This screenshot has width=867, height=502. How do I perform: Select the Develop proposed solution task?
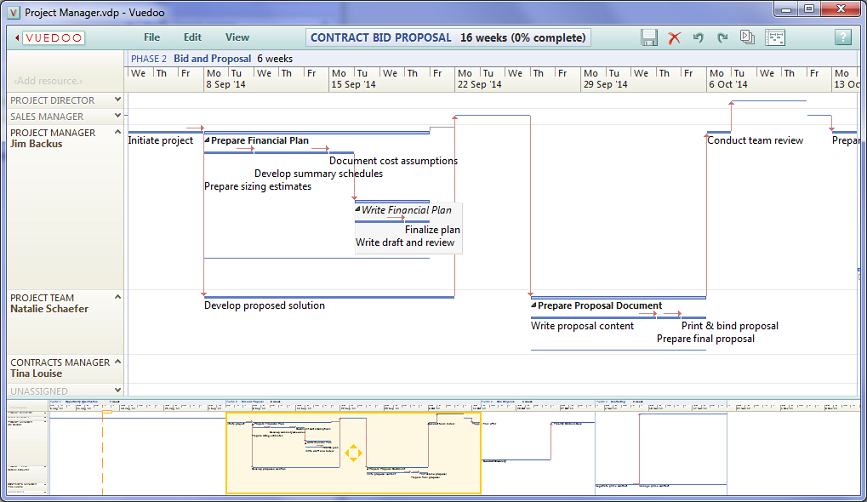[264, 306]
